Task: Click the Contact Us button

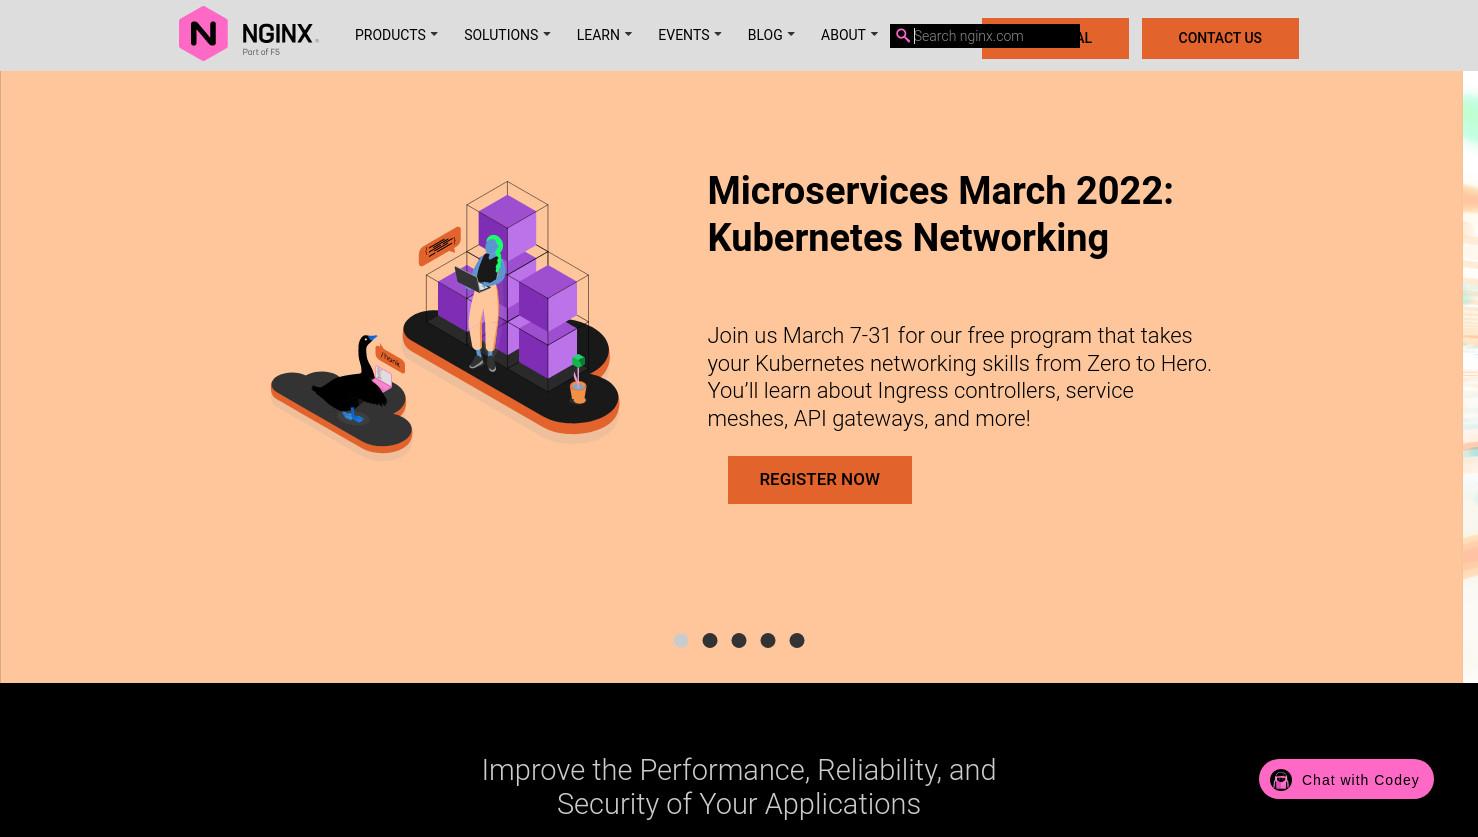Action: point(1220,38)
